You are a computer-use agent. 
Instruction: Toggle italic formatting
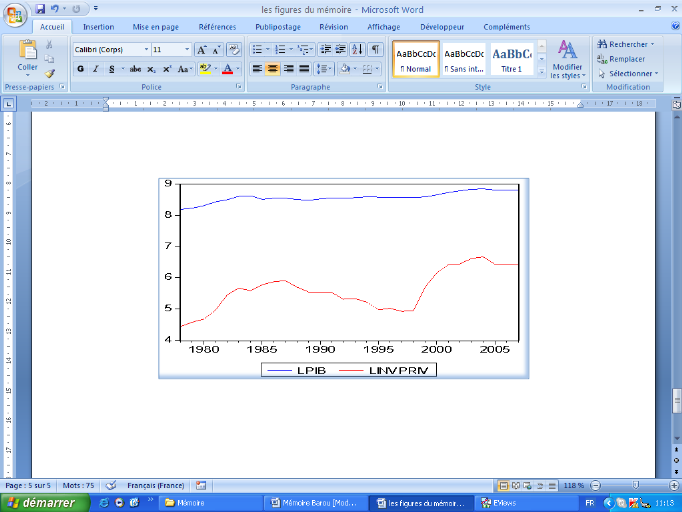(x=95, y=69)
